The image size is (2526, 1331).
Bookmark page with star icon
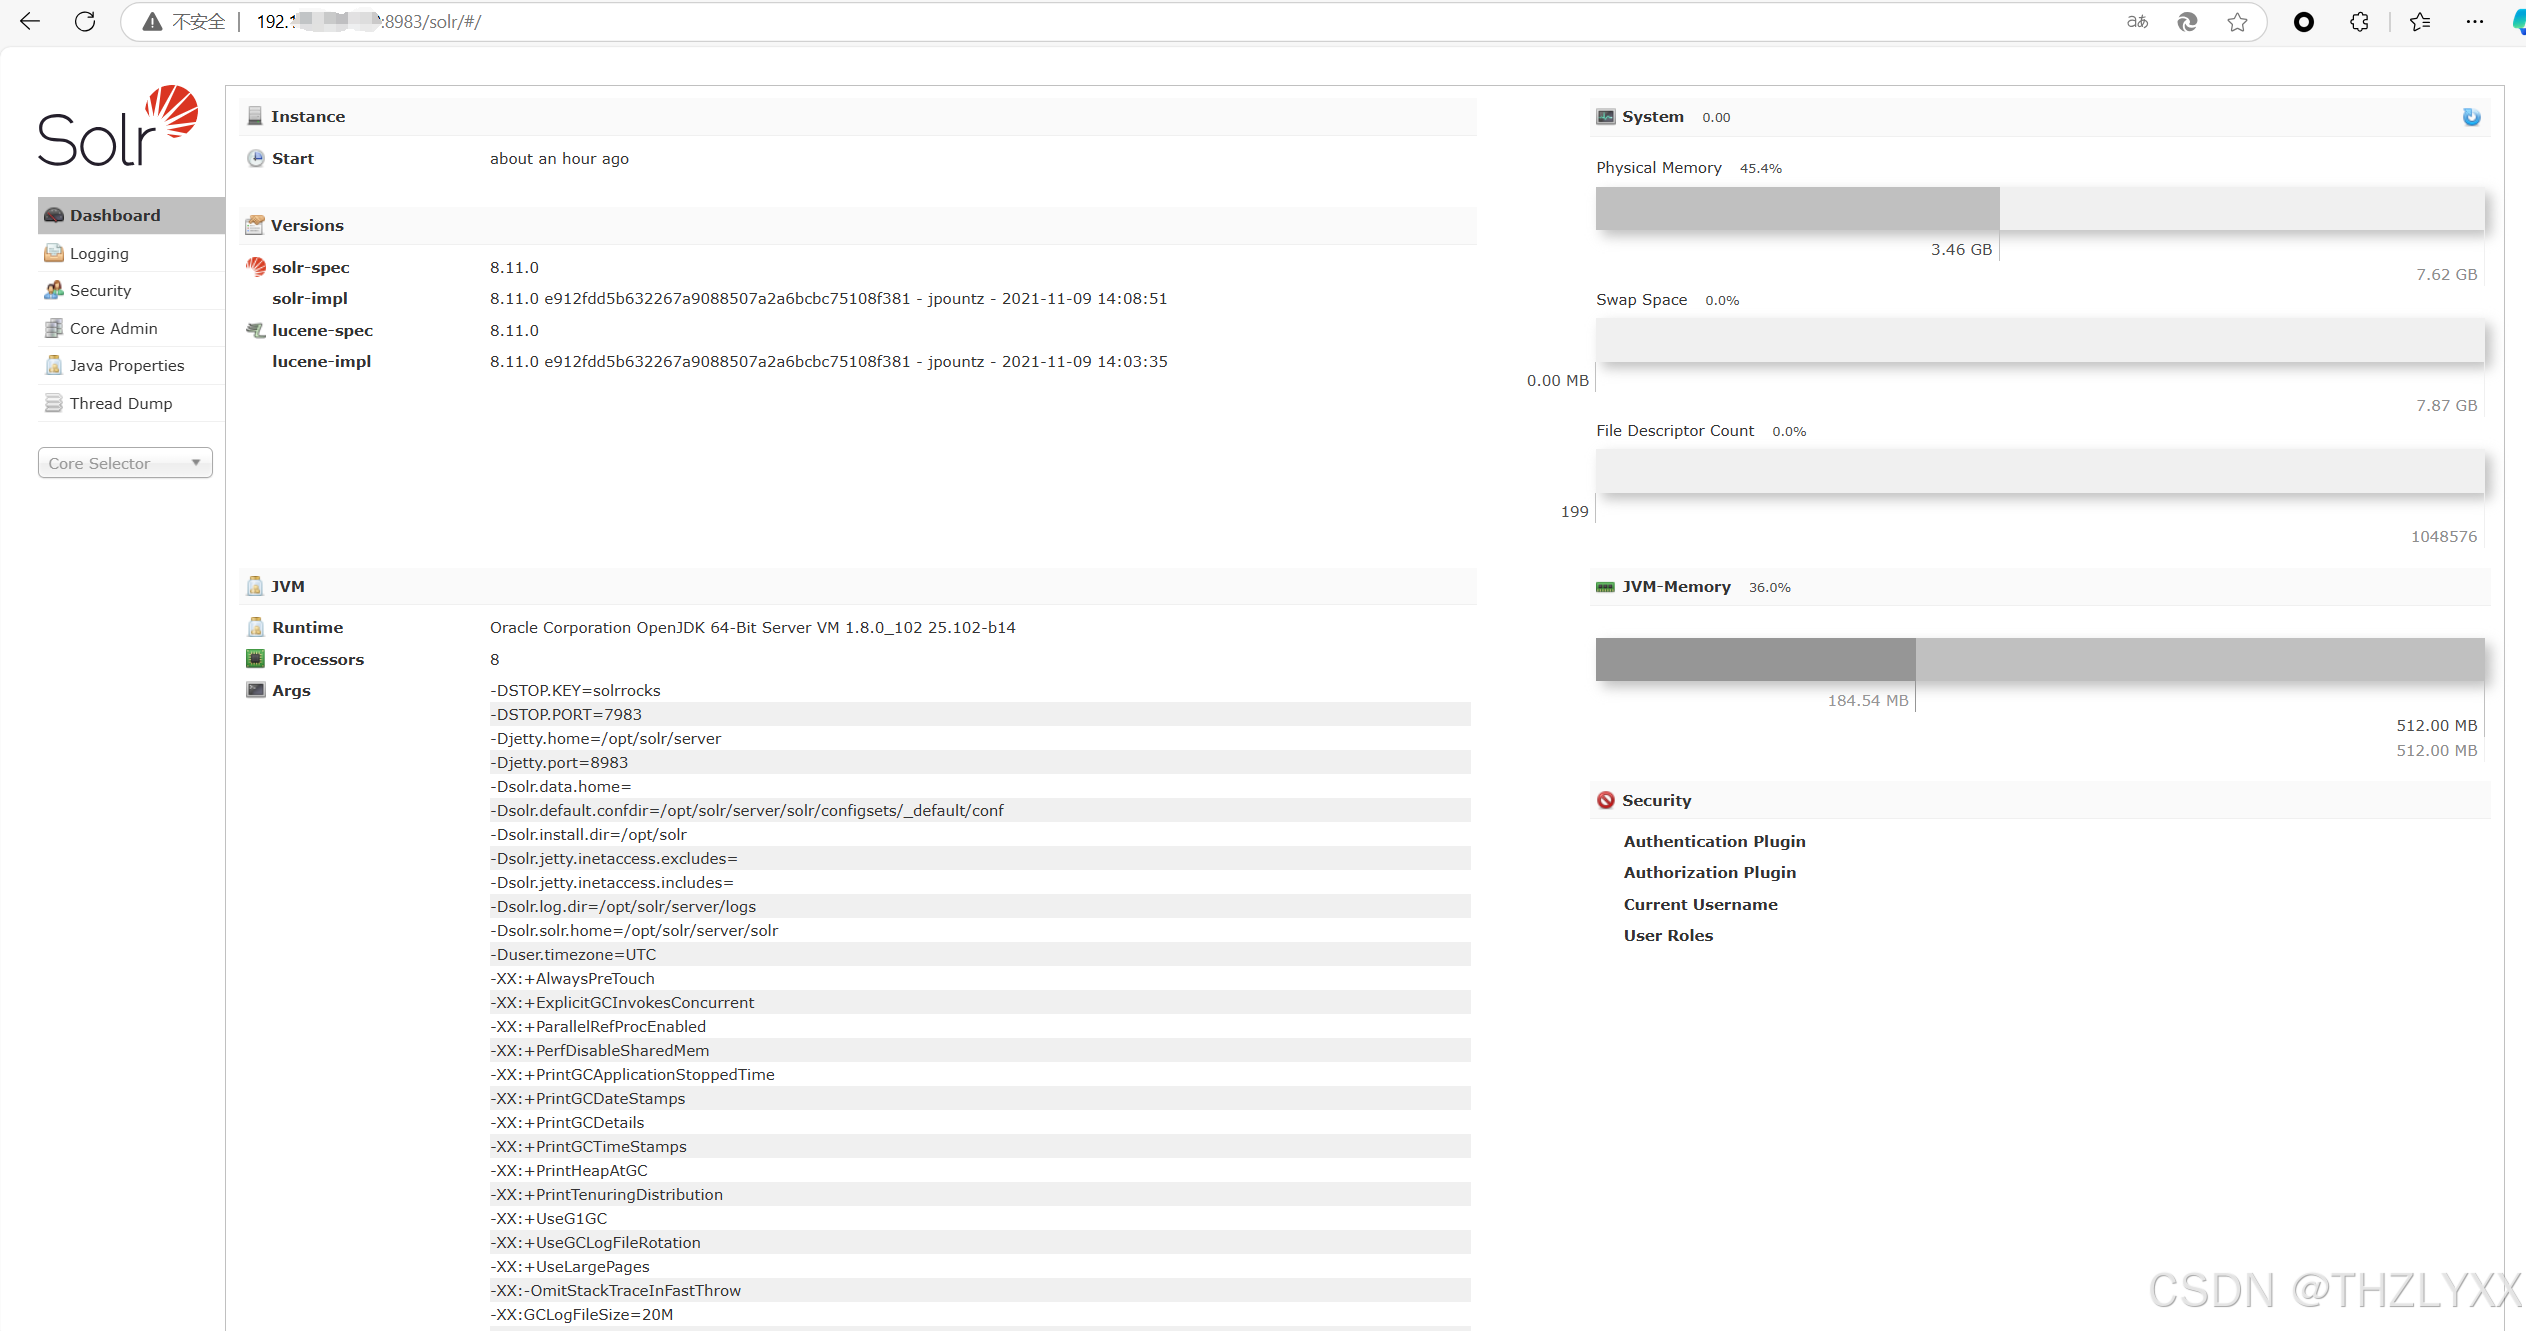pos(2237,22)
